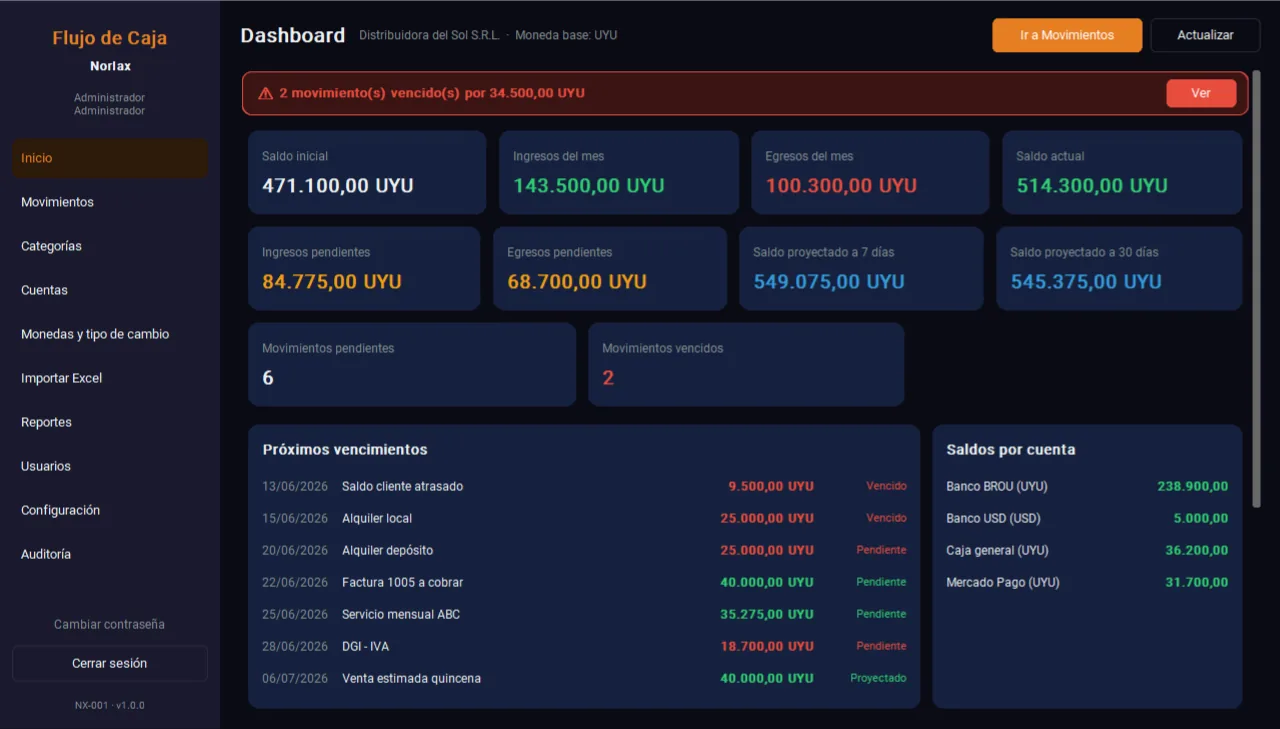Click Distribuidora del Sol S.R.L. text
Screen dimensions: 1280x729
coord(430,35)
